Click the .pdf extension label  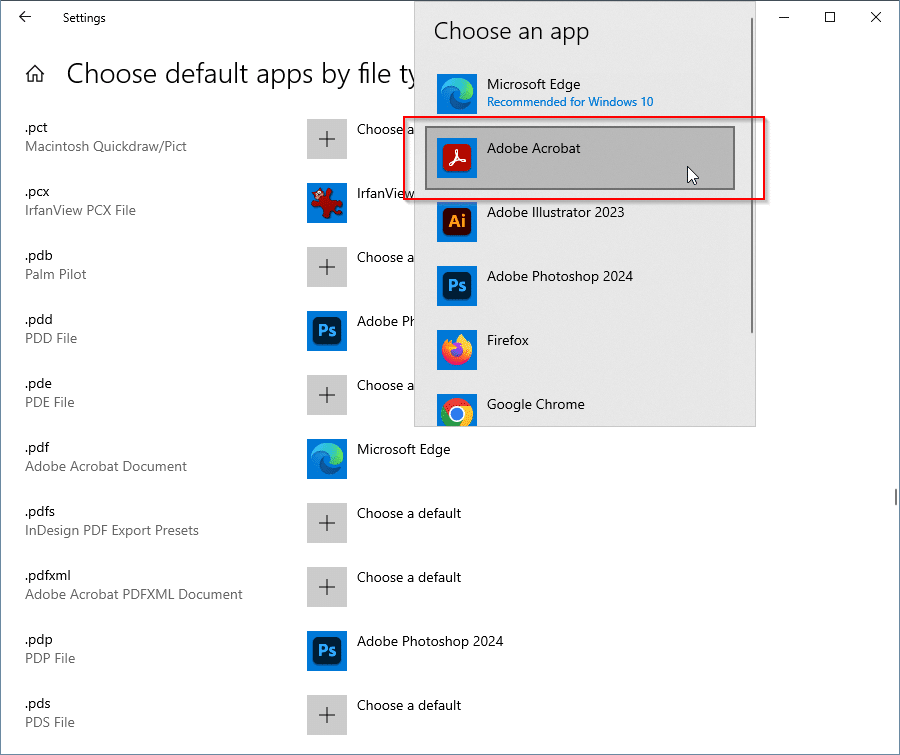pos(37,447)
